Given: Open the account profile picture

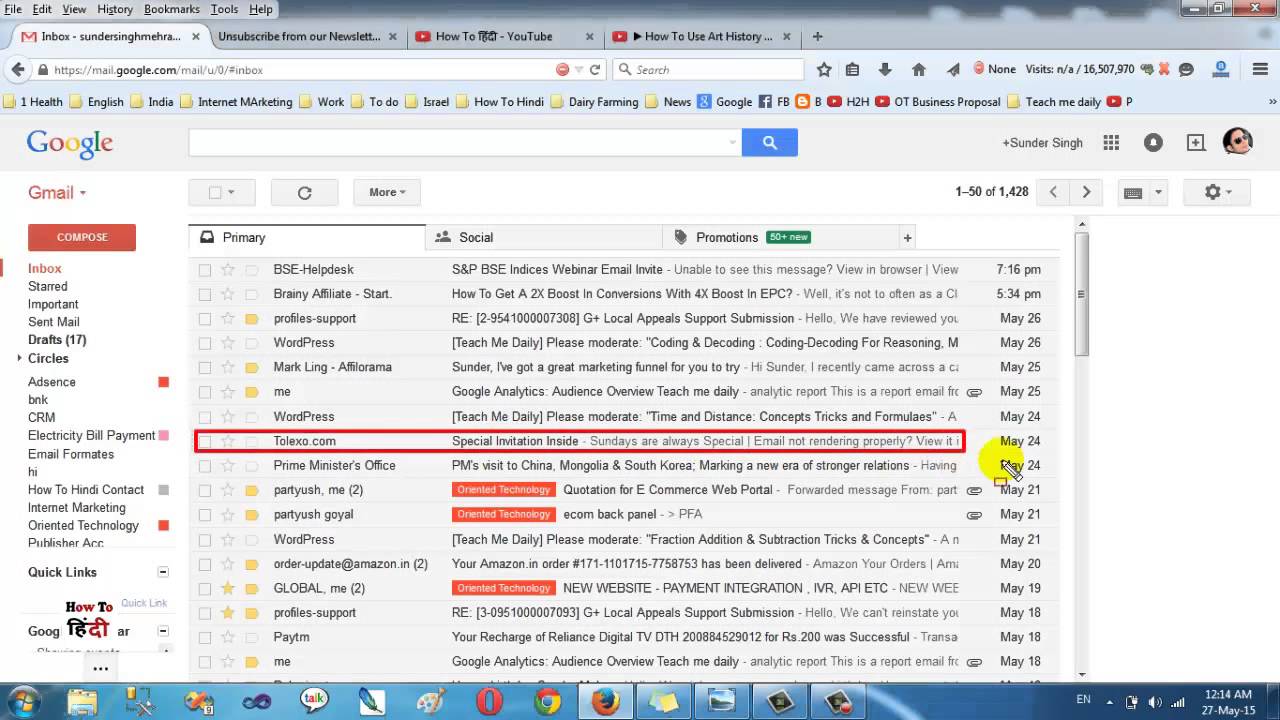Looking at the screenshot, I should tap(1237, 142).
